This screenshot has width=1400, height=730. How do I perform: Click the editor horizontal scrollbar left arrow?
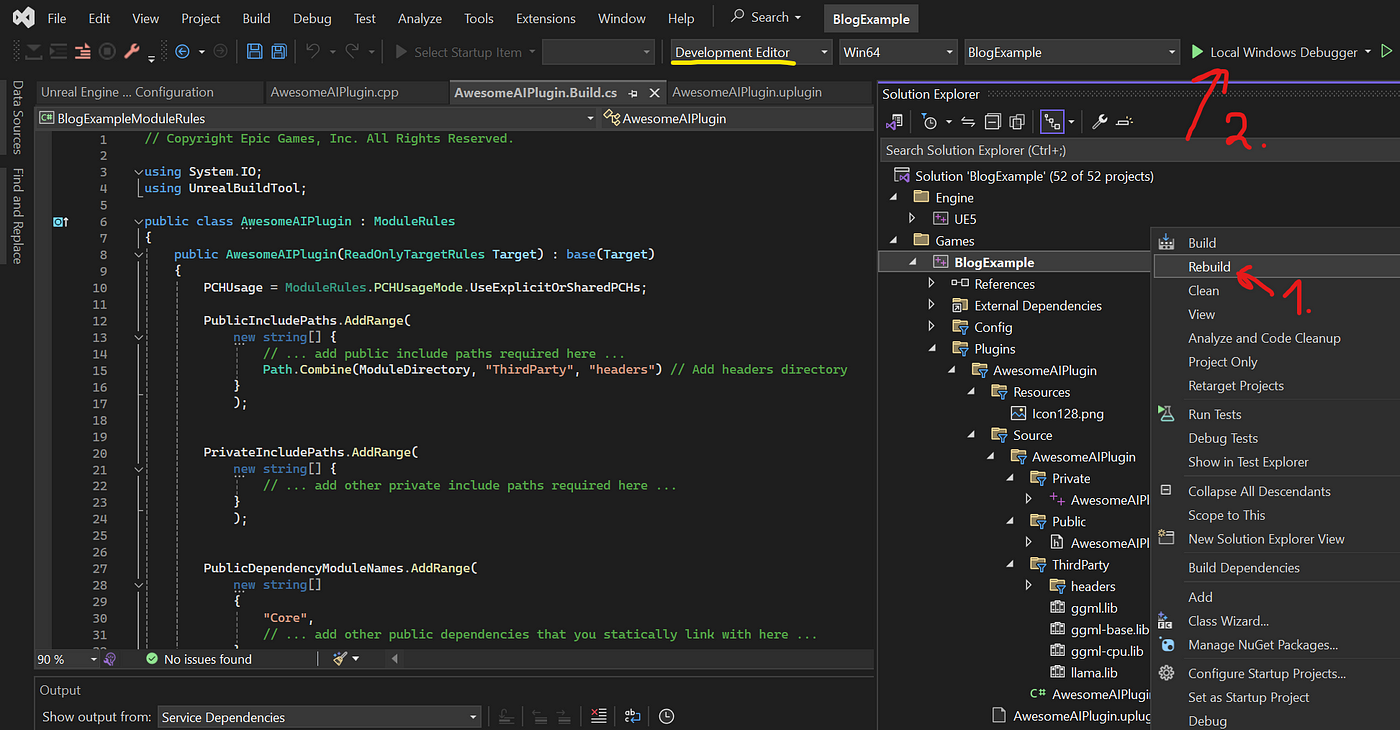(x=395, y=659)
